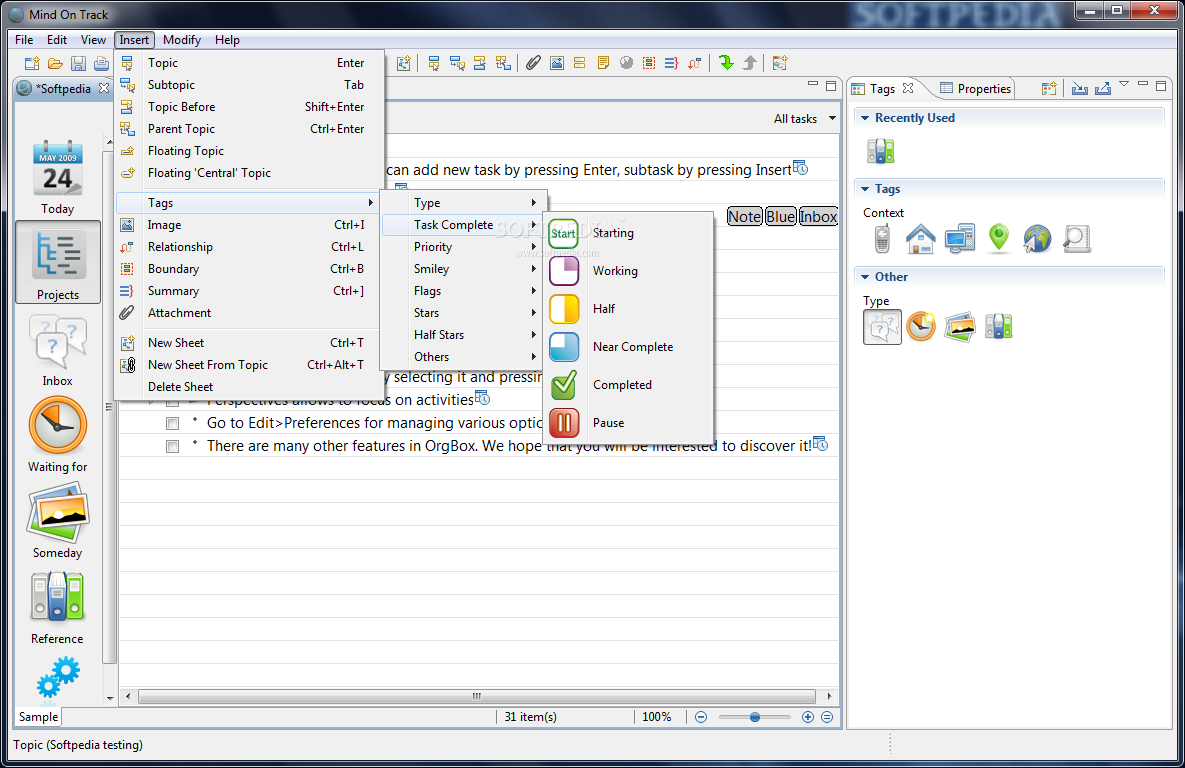Switch to the Properties tab
The width and height of the screenshot is (1185, 768).
[975, 88]
